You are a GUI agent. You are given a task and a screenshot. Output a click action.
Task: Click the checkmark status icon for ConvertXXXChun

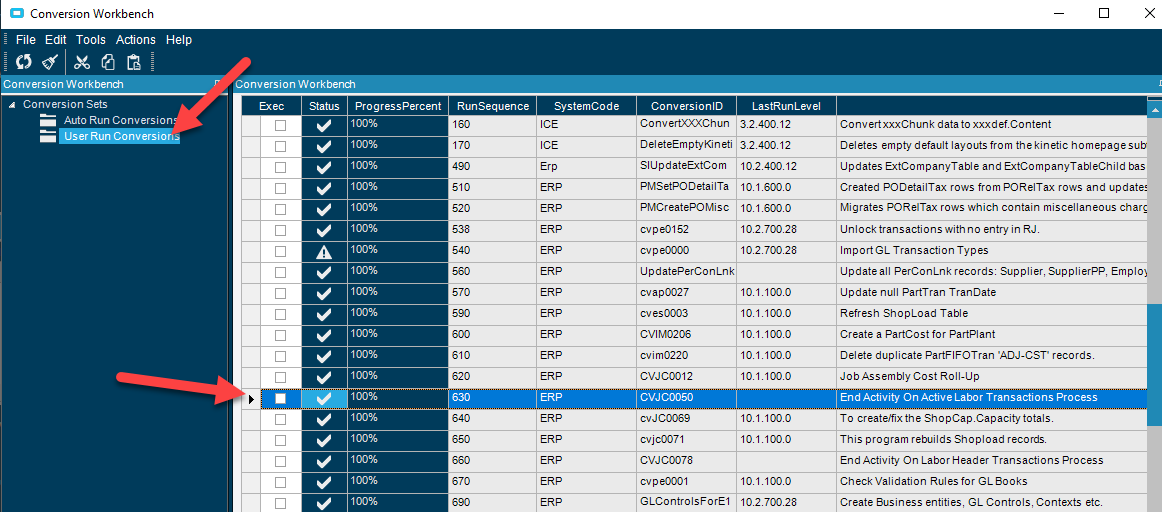pyautogui.click(x=324, y=126)
